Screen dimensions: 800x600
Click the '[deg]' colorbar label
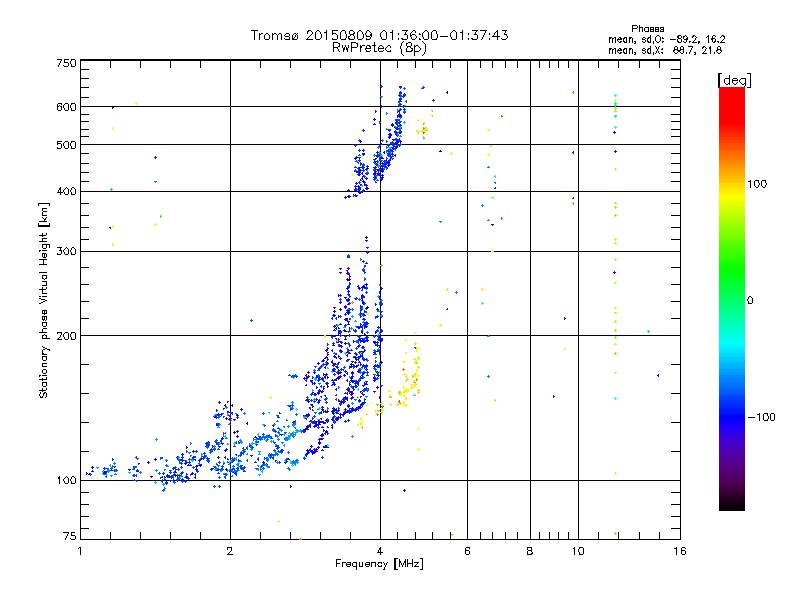point(734,80)
